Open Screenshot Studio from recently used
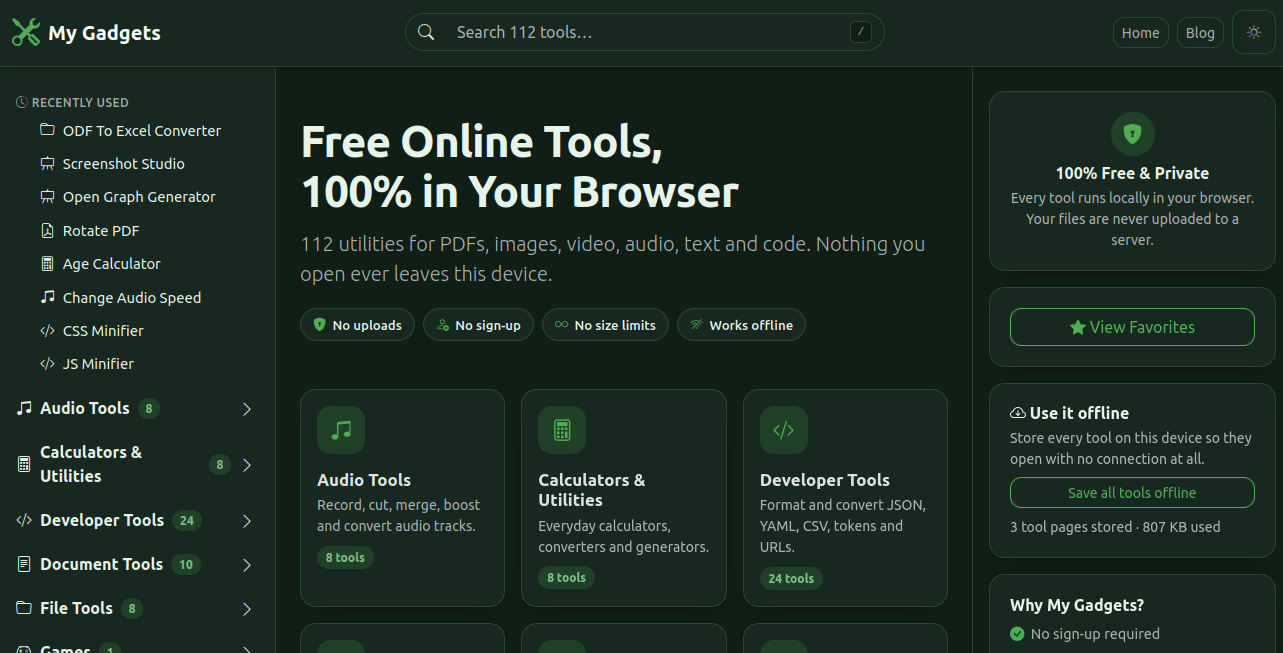Viewport: 1283px width, 653px height. click(124, 163)
